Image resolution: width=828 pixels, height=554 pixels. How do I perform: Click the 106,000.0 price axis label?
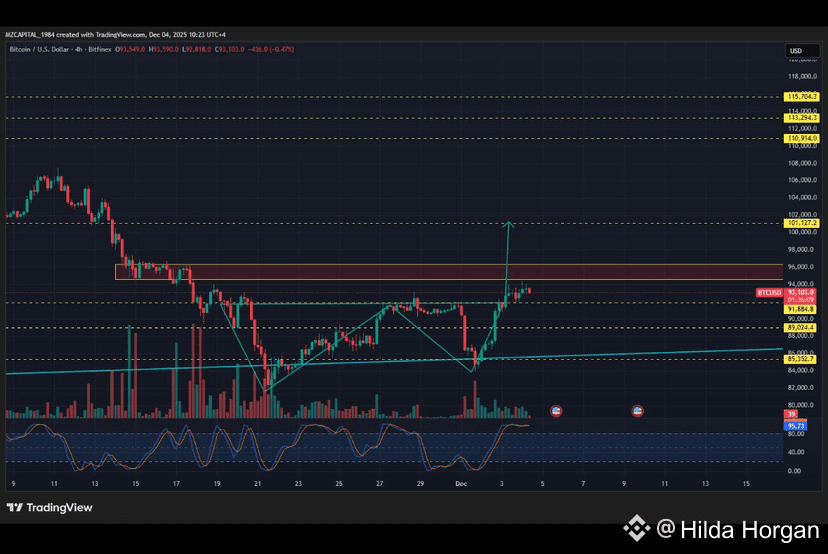click(x=802, y=180)
